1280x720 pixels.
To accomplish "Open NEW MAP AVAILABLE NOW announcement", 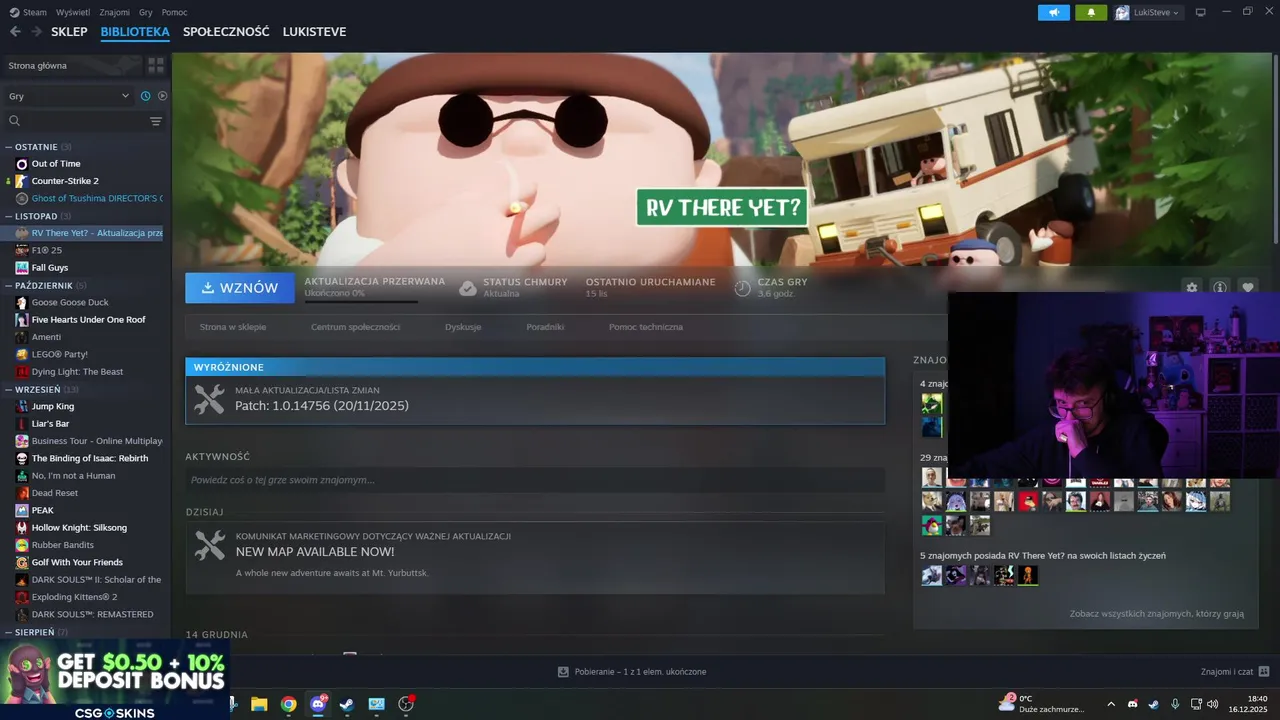I will coord(535,557).
